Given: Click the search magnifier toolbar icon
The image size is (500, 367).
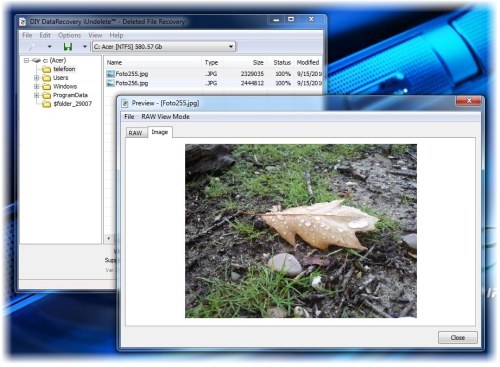Looking at the screenshot, I should pyautogui.click(x=32, y=46).
